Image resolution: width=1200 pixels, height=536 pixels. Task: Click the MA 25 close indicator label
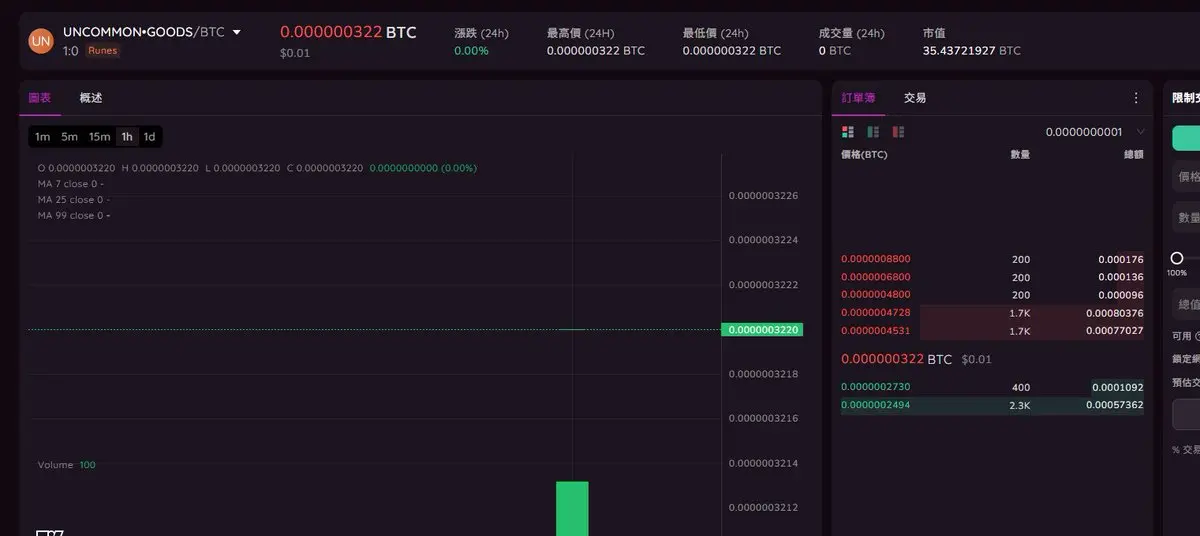point(73,200)
